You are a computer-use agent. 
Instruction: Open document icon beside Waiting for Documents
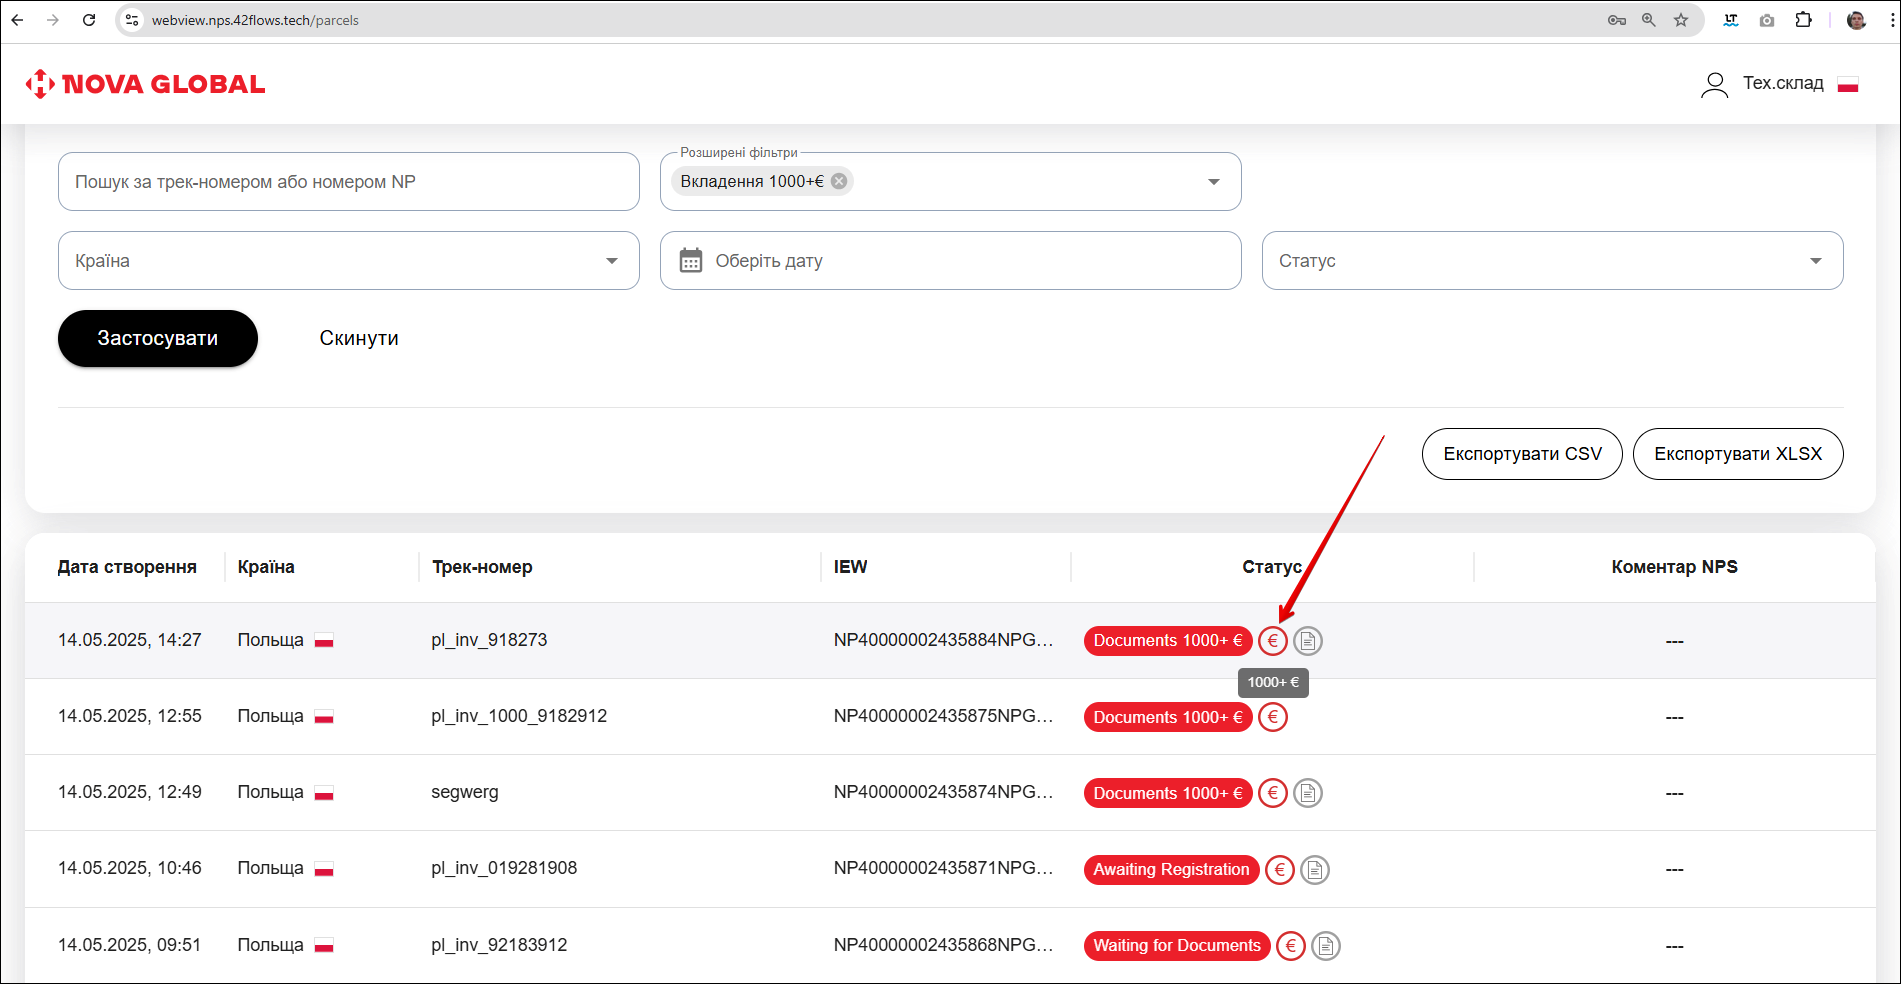click(x=1326, y=946)
